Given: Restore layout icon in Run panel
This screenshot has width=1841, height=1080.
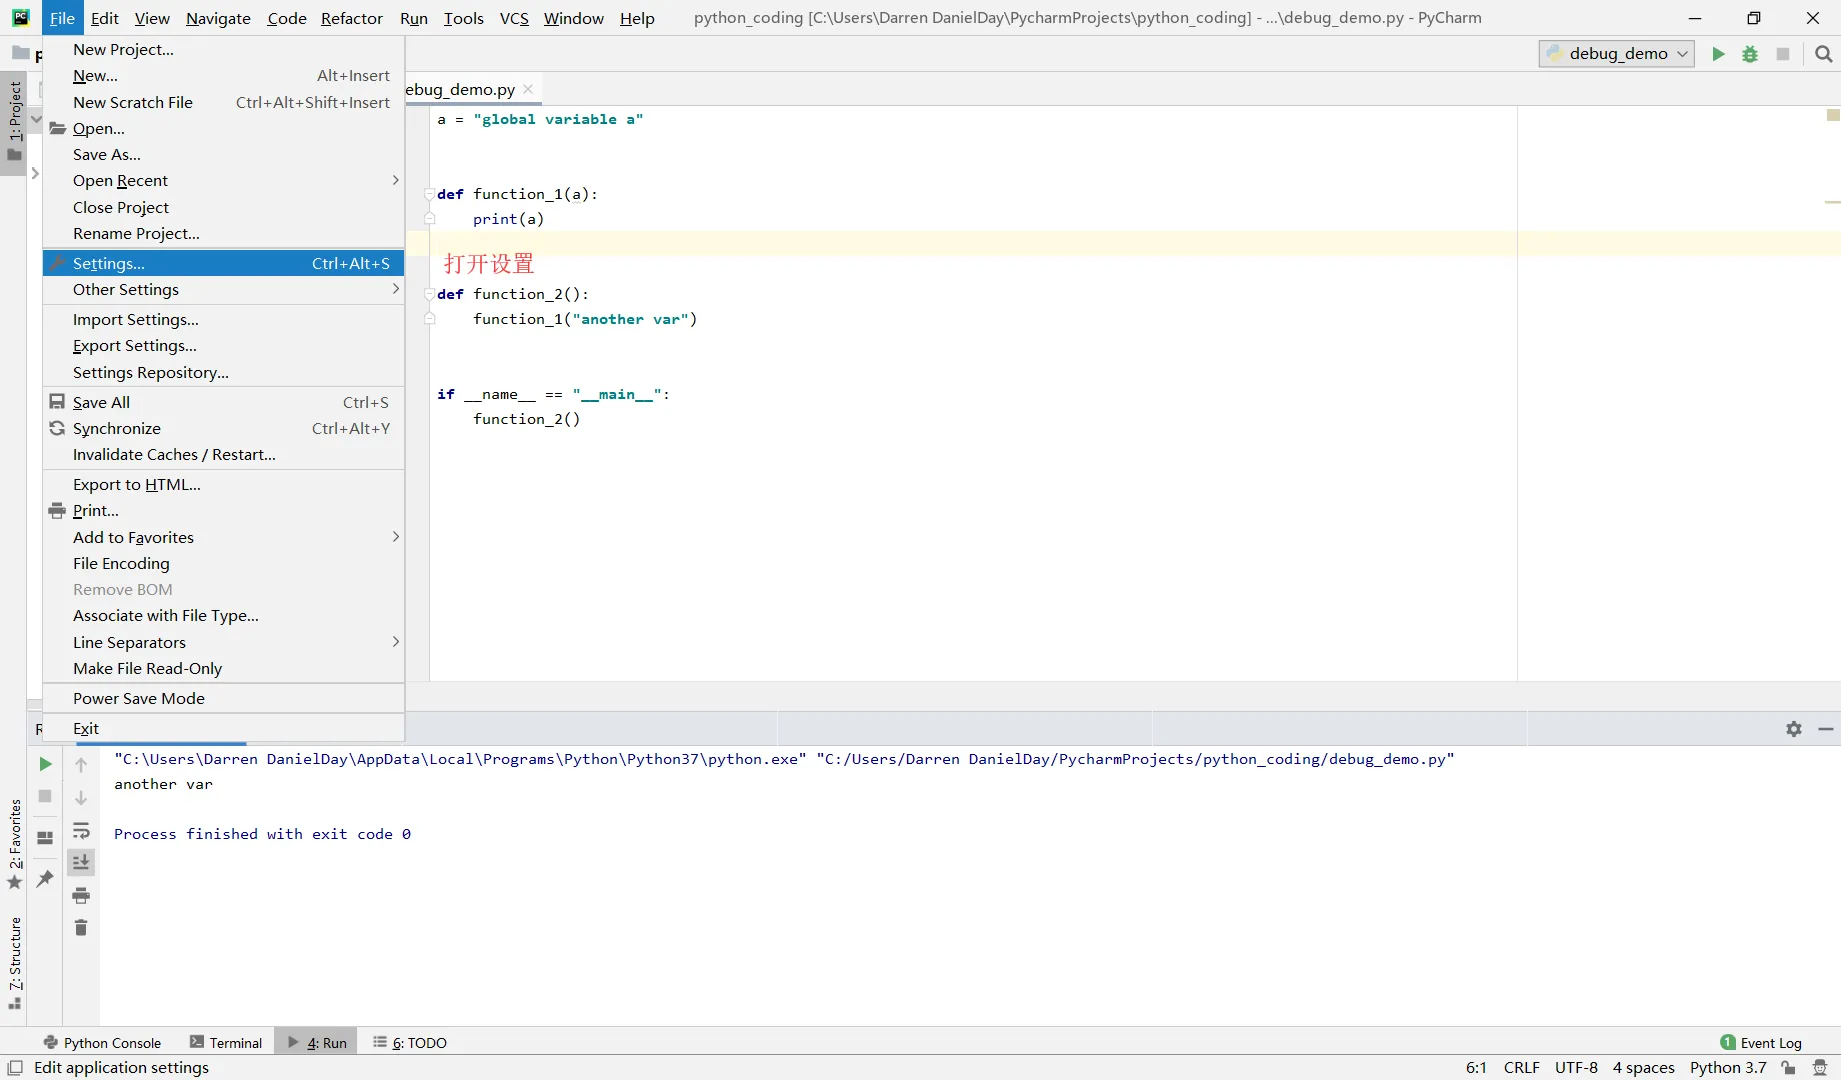Looking at the screenshot, I should pyautogui.click(x=45, y=838).
